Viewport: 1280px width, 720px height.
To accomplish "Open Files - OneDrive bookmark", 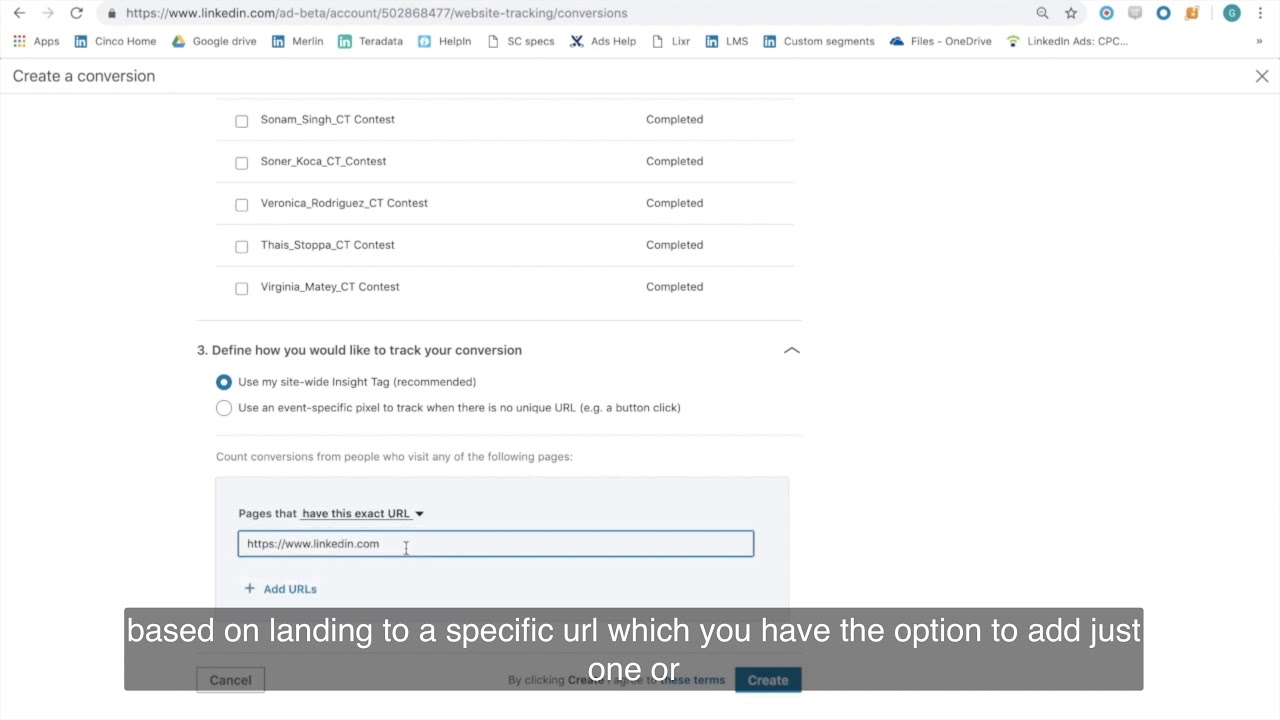I will [x=941, y=41].
